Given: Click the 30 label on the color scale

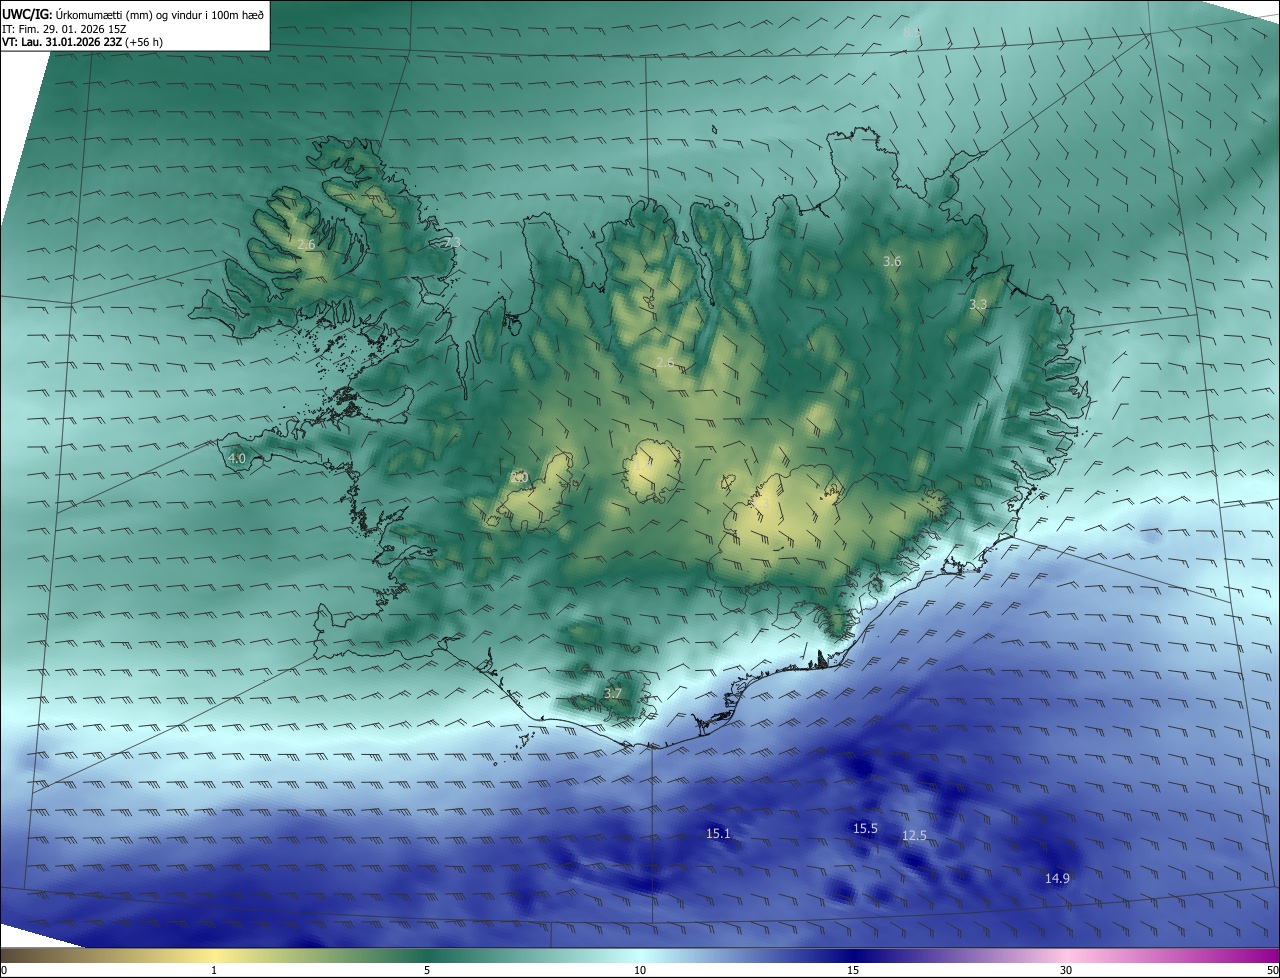Looking at the screenshot, I should 1066,970.
